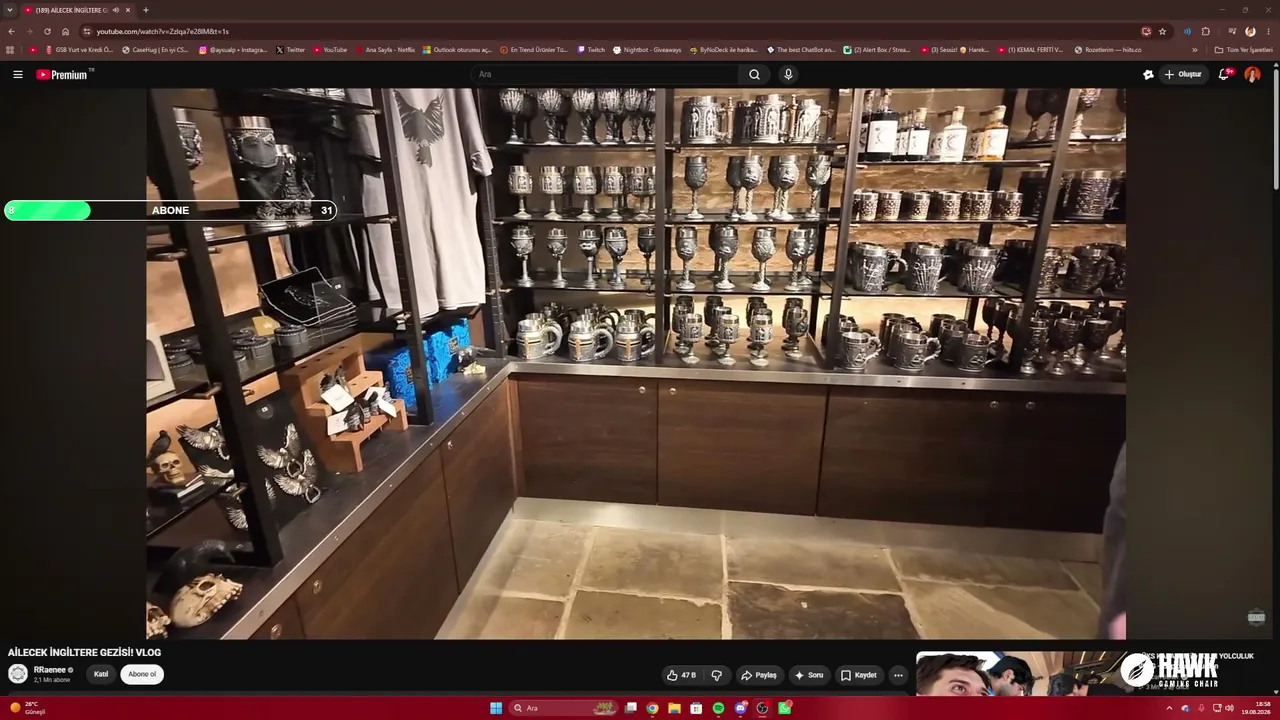Viewport: 1280px width, 720px height.
Task: Open the browser extensions puzzle icon
Action: [1206, 31]
